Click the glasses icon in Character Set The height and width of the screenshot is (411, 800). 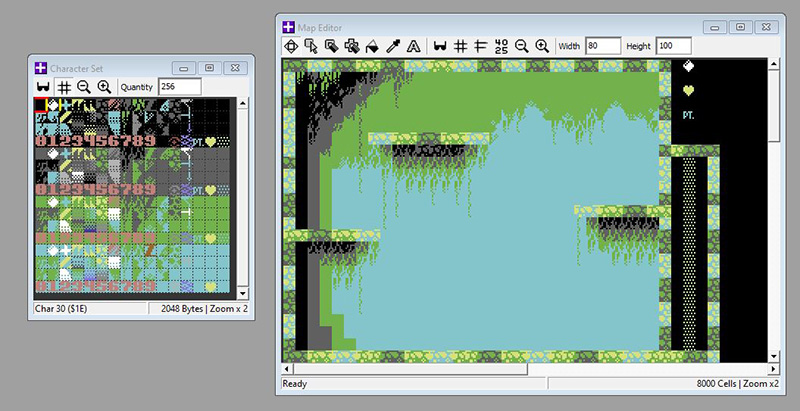(x=43, y=87)
